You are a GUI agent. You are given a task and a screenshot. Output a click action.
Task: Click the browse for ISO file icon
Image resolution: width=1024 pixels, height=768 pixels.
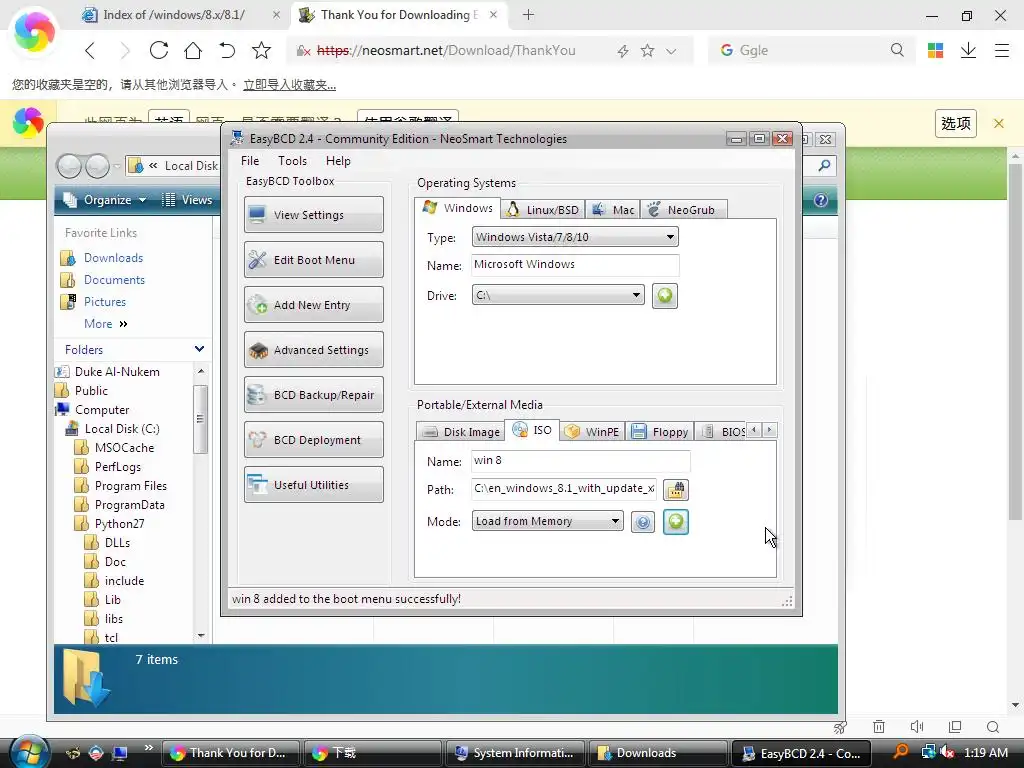[676, 490]
